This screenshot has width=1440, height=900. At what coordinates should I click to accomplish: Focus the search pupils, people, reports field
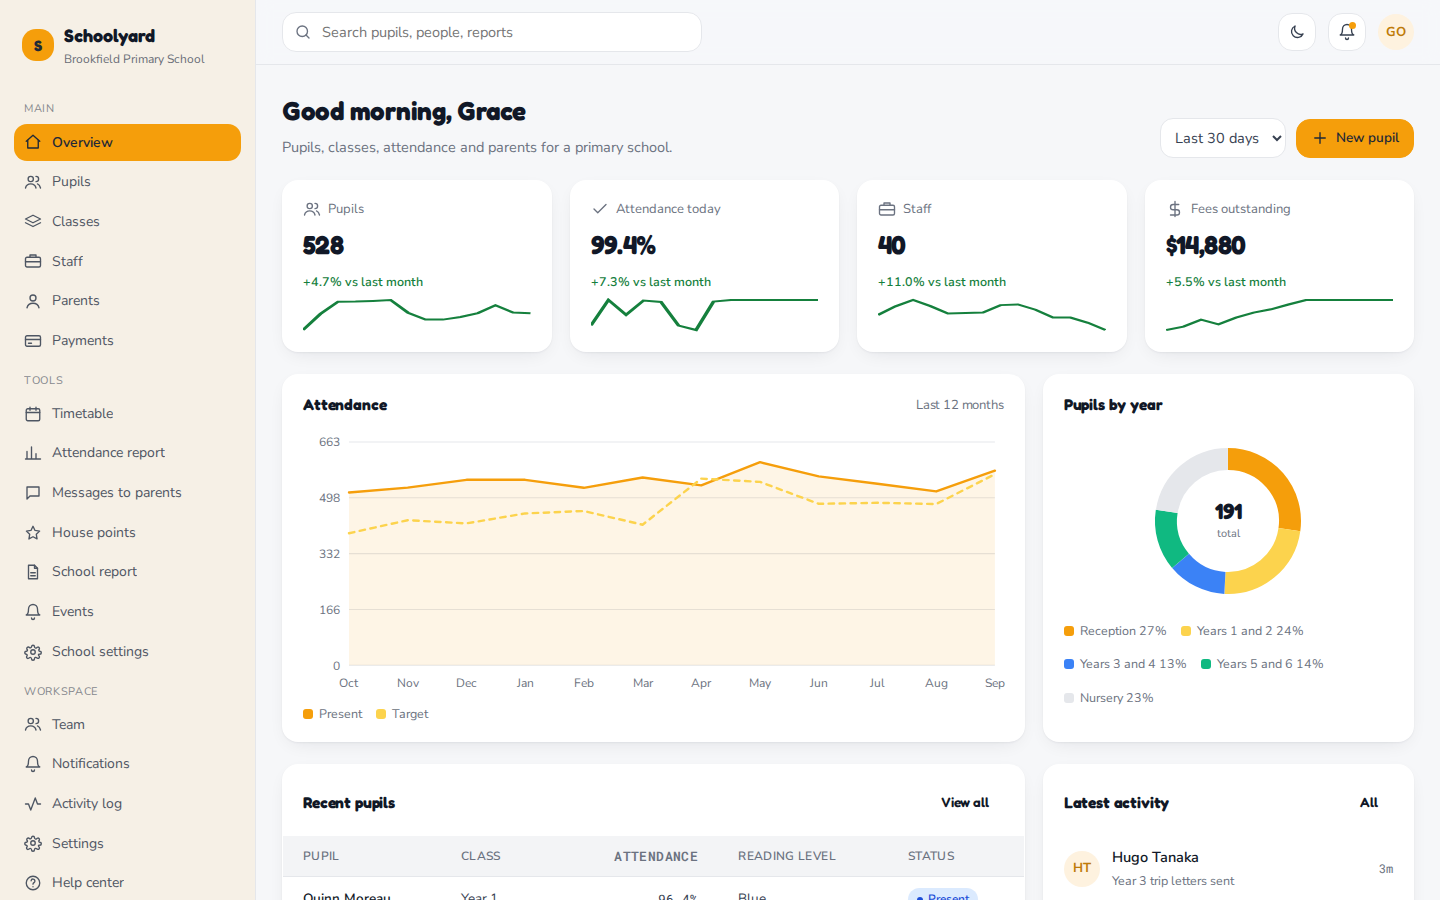point(492,32)
